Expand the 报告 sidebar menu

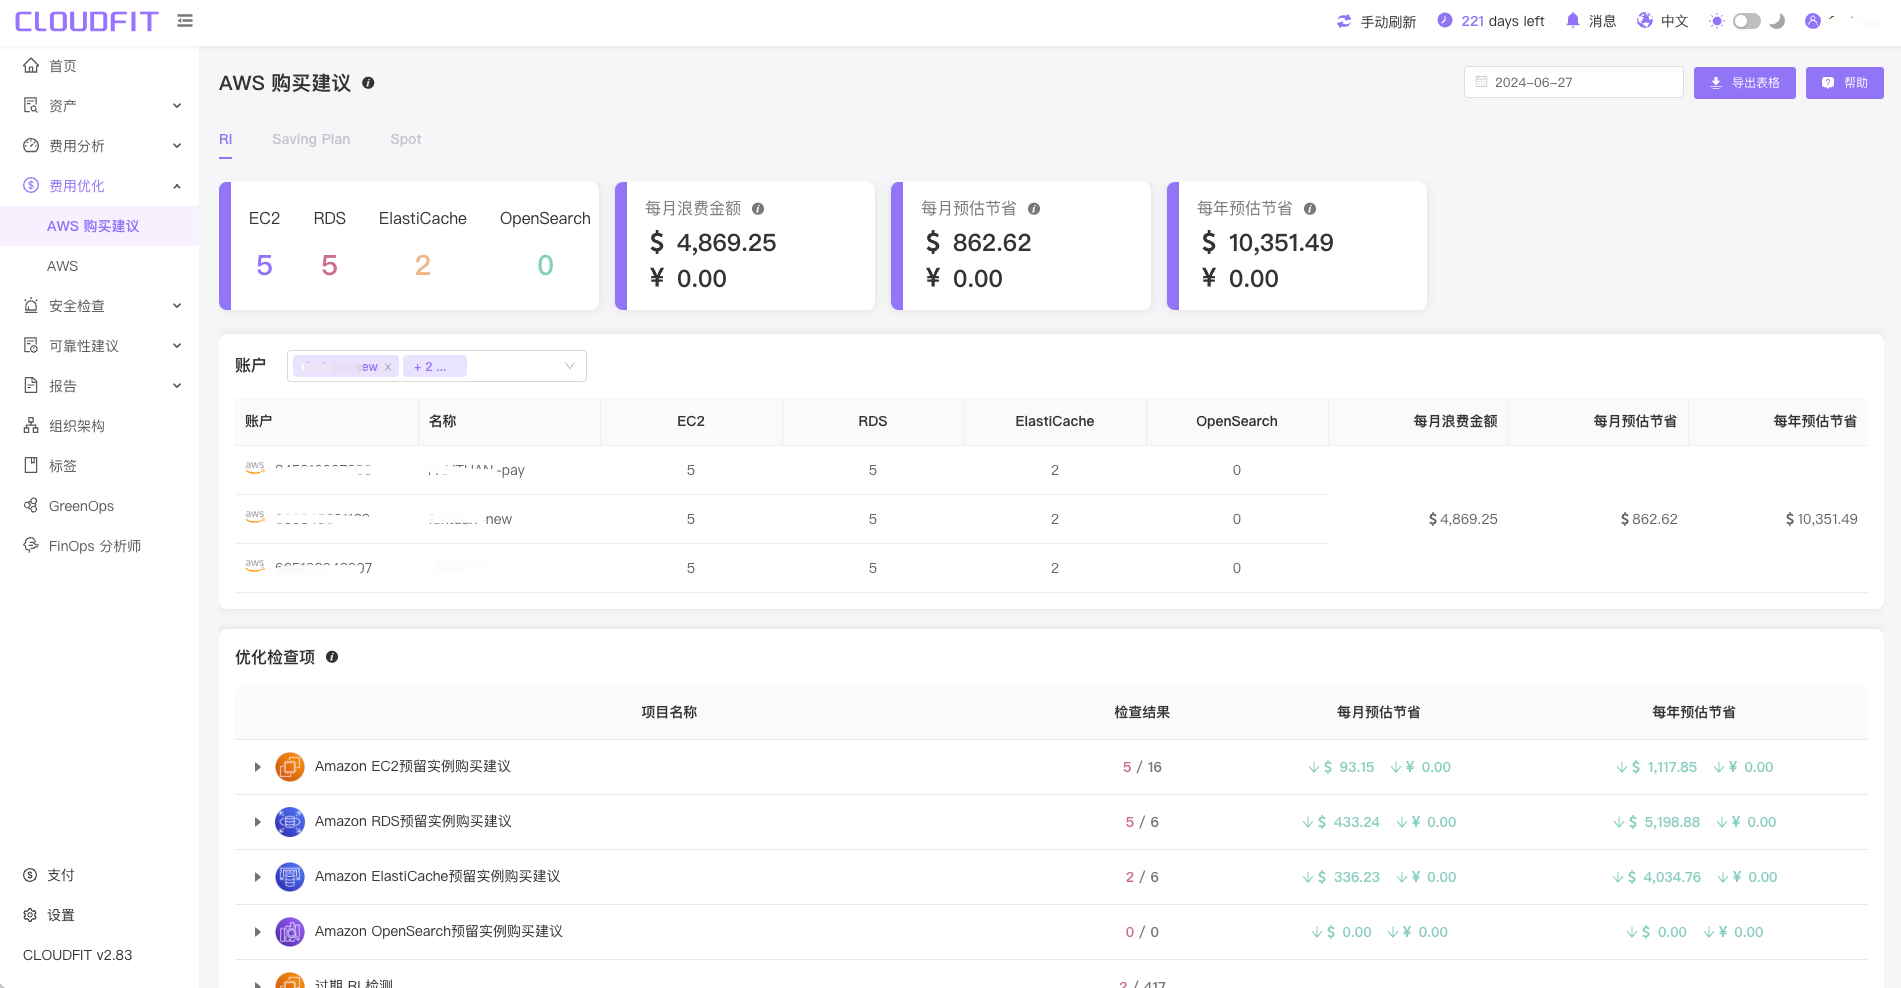coord(100,386)
